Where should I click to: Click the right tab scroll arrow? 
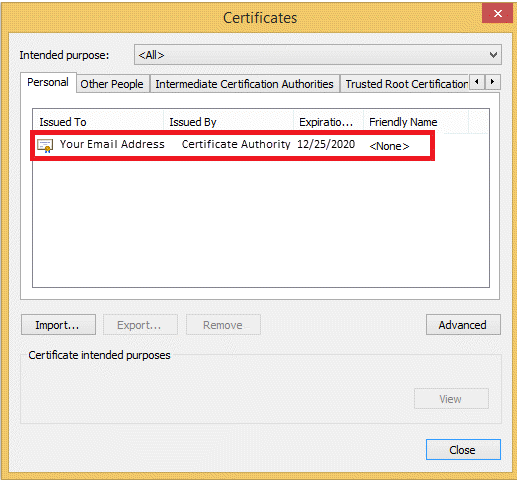click(492, 82)
